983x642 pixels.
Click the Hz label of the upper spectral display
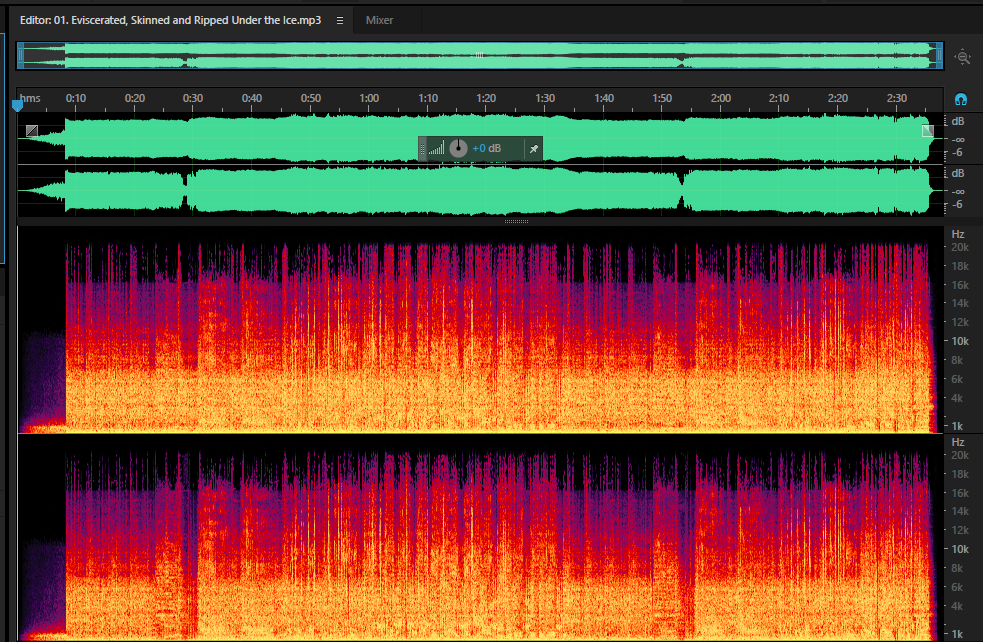tap(958, 234)
